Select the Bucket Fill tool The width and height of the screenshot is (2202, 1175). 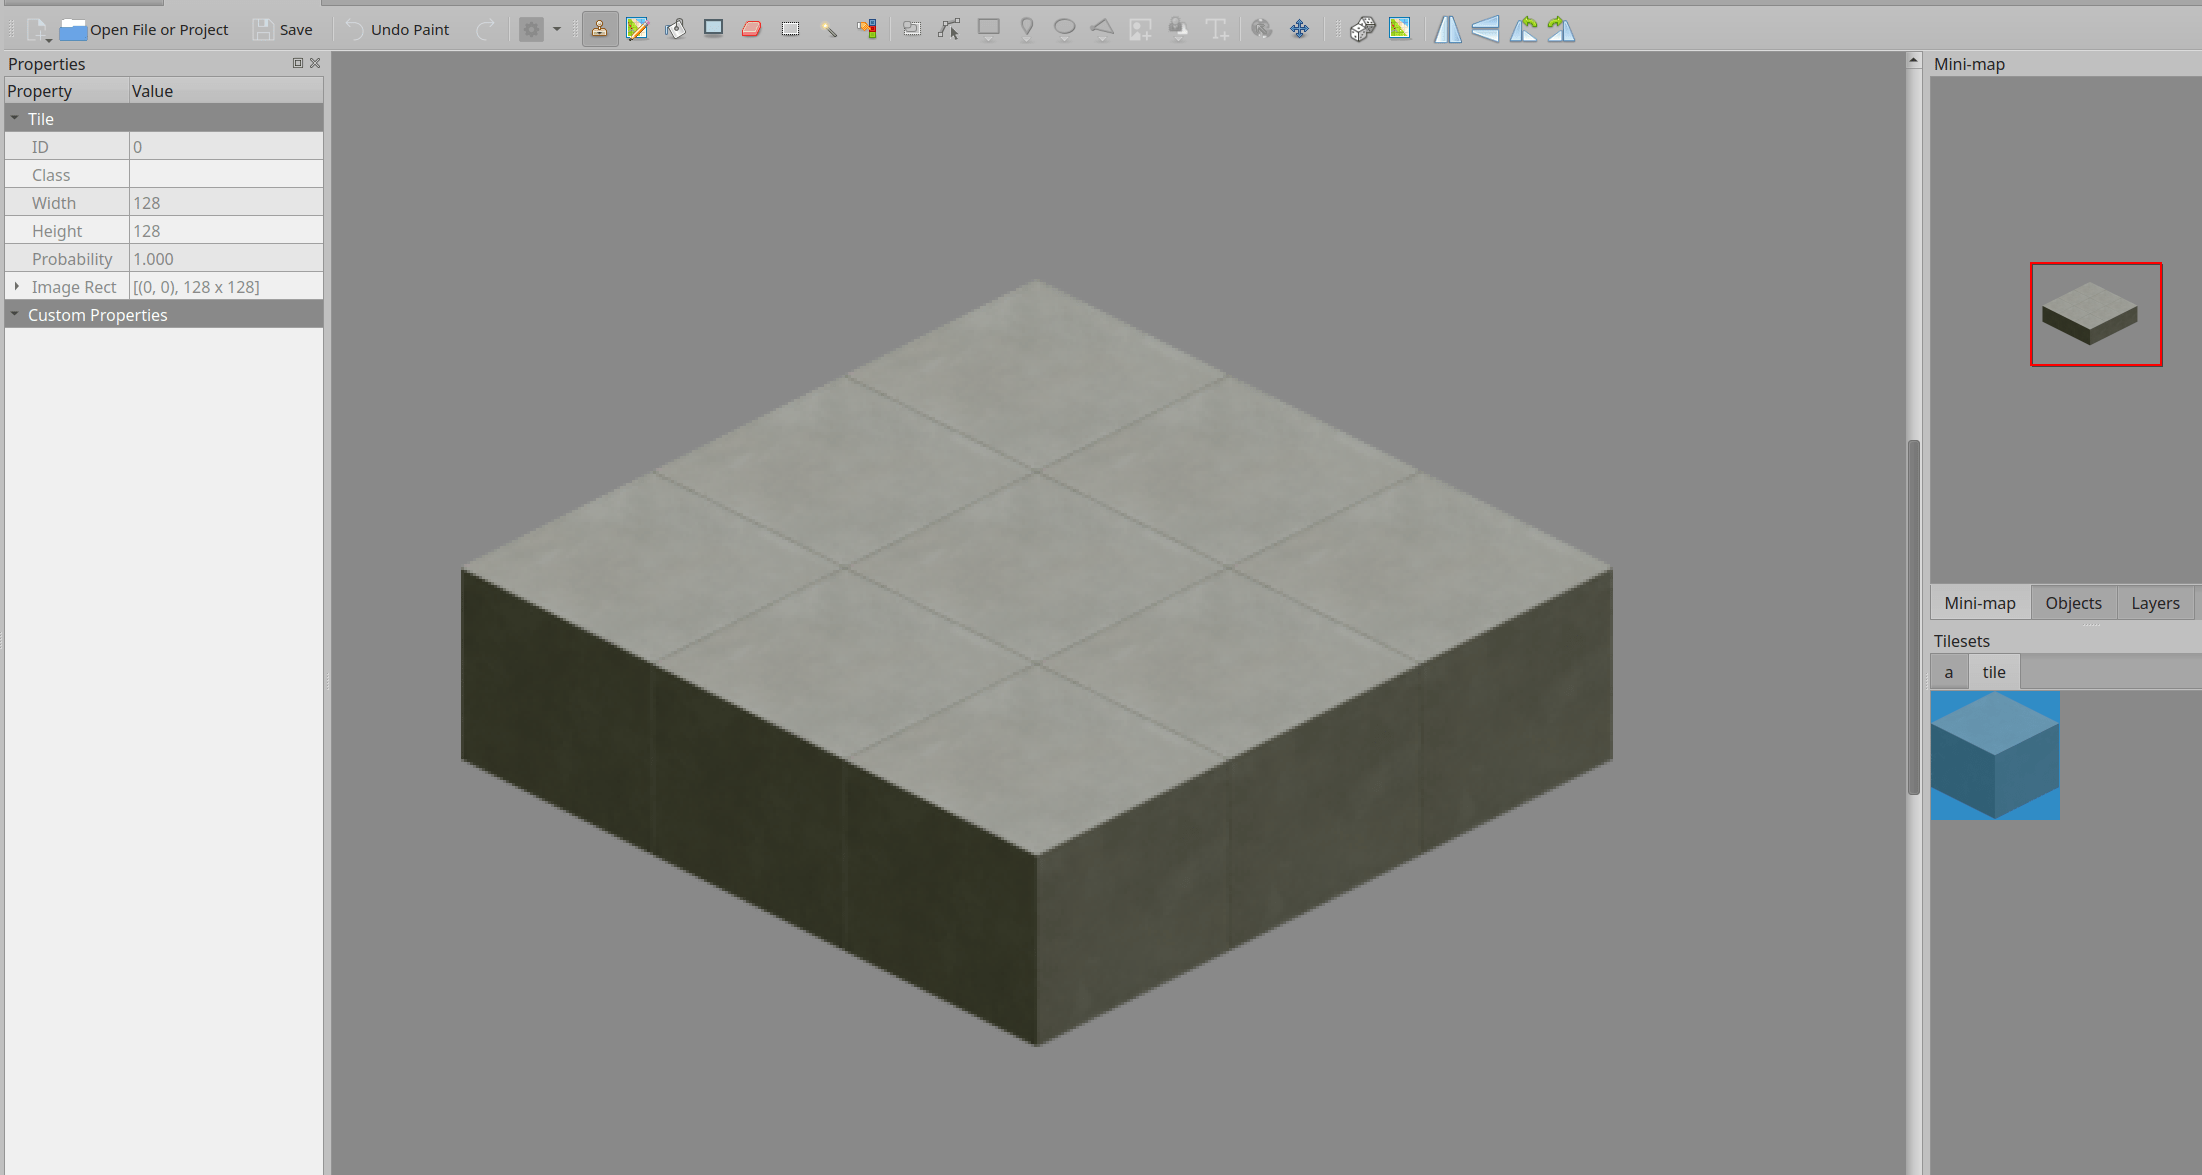coord(675,29)
